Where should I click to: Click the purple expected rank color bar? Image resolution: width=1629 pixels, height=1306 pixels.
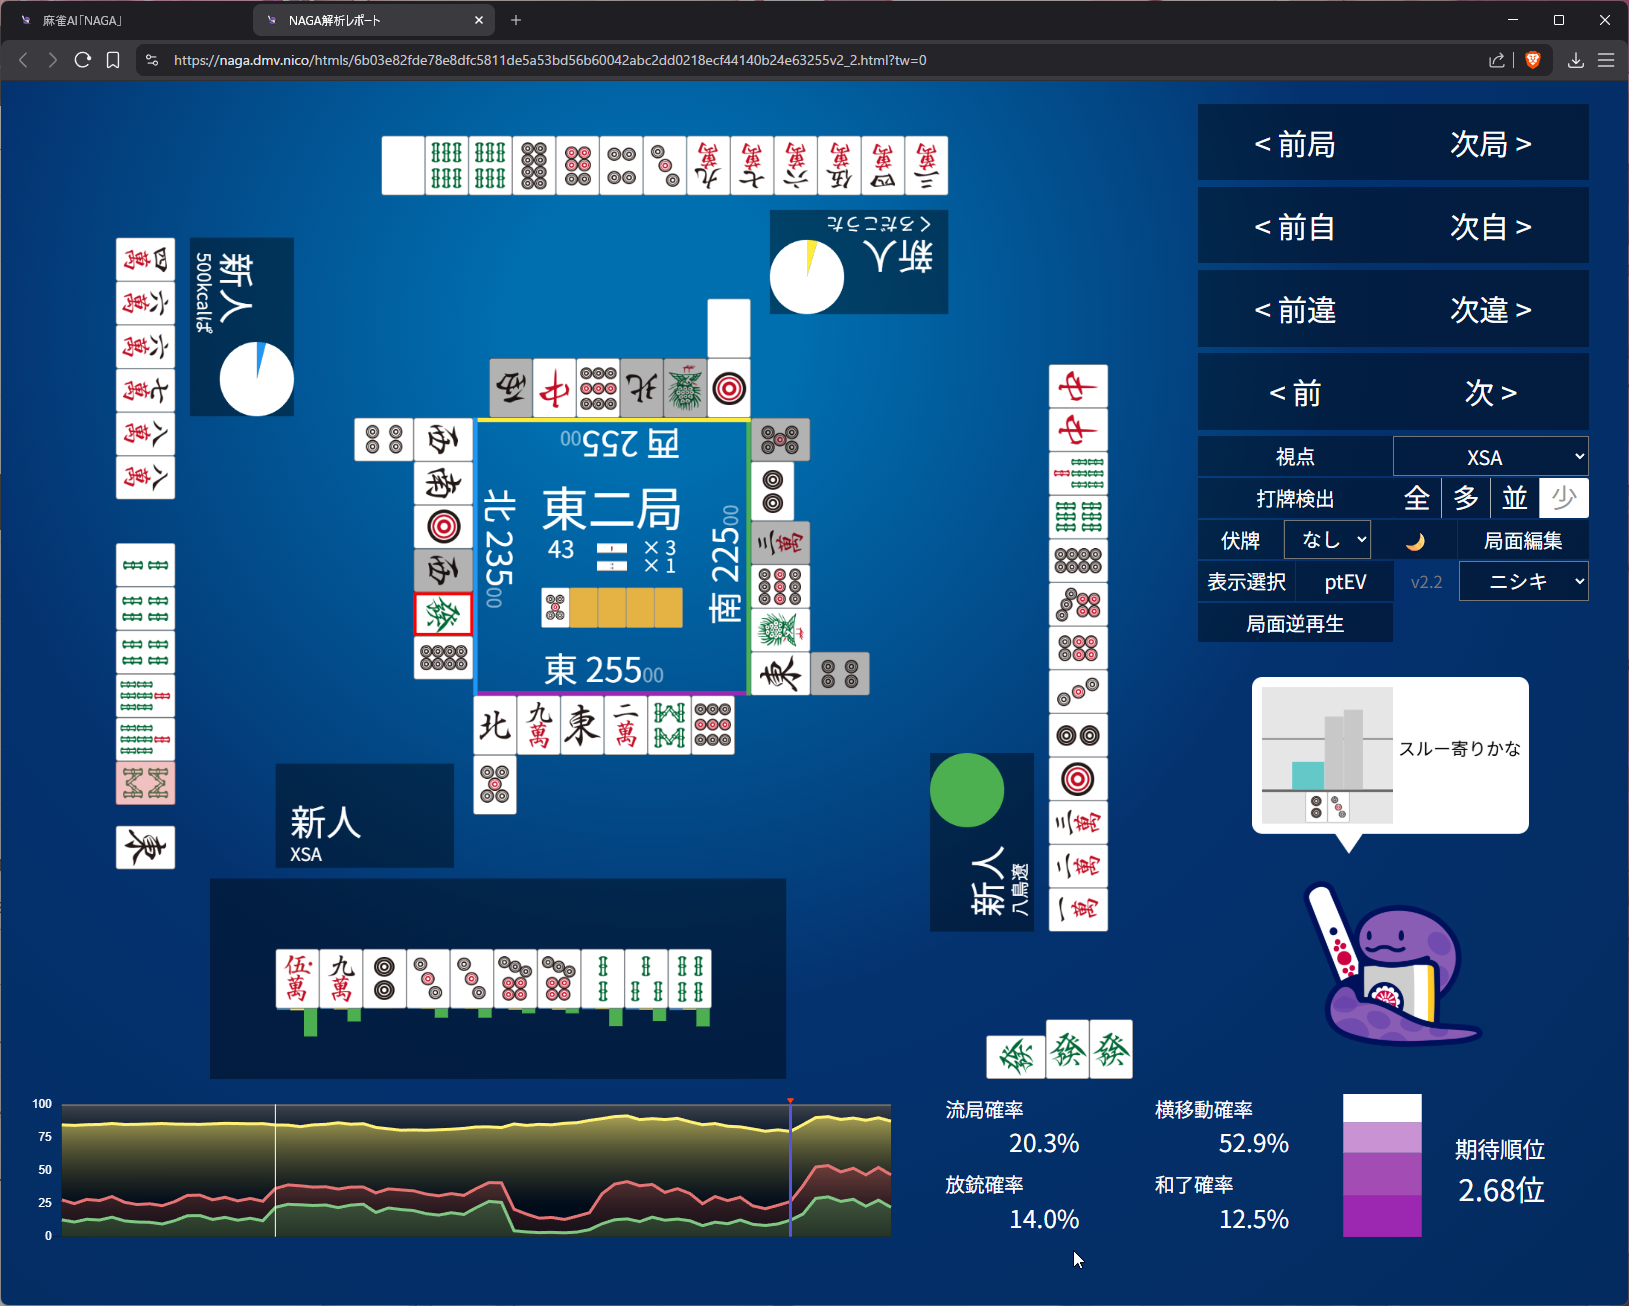1382,1166
